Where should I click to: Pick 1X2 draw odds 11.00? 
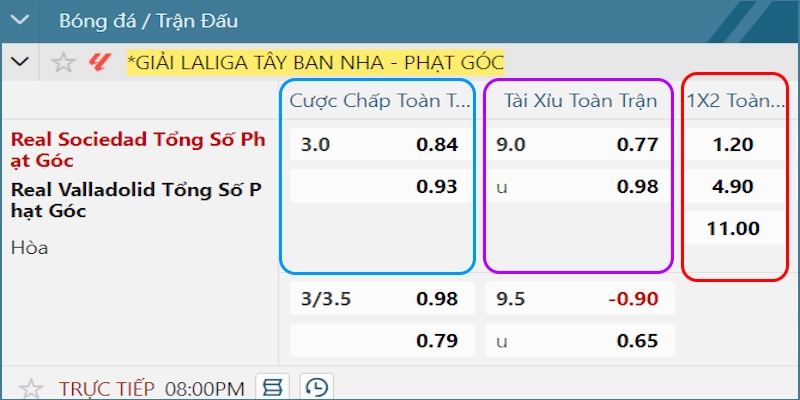pos(734,228)
